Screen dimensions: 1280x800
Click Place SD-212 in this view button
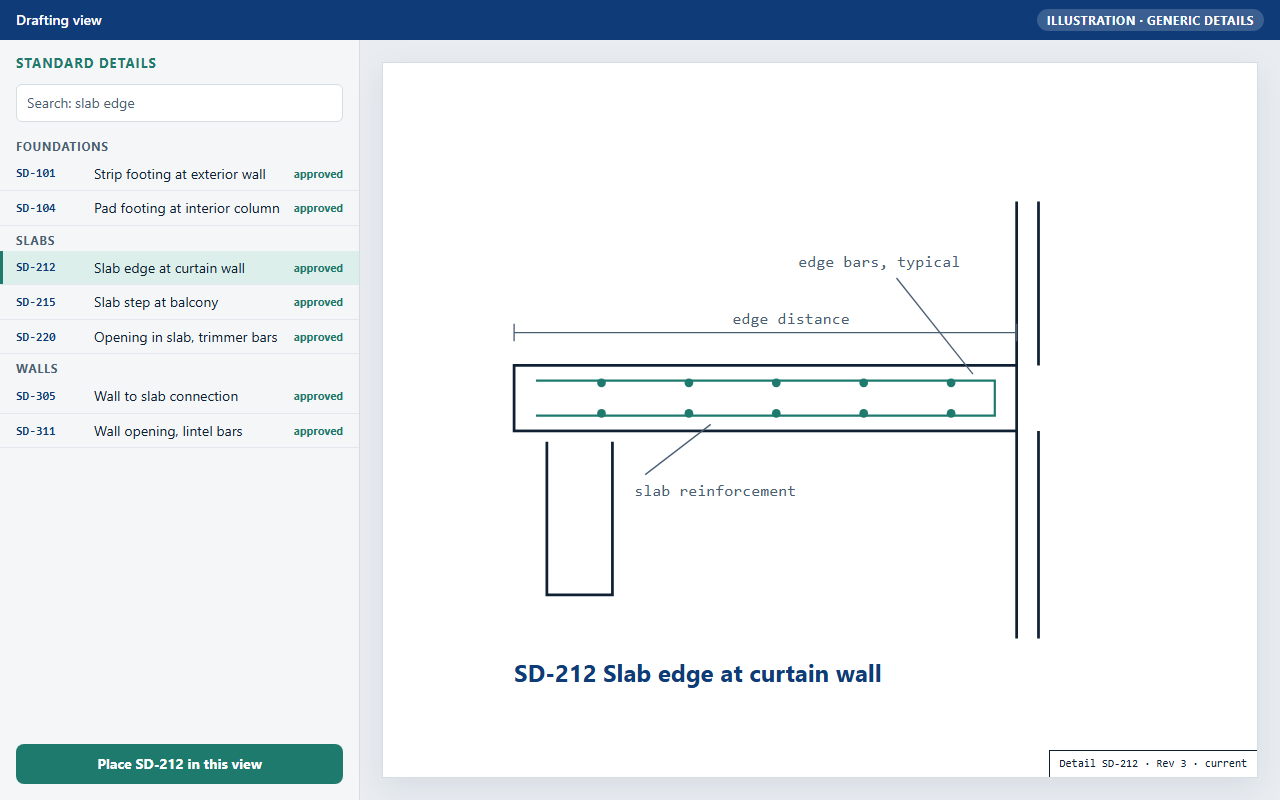[179, 764]
